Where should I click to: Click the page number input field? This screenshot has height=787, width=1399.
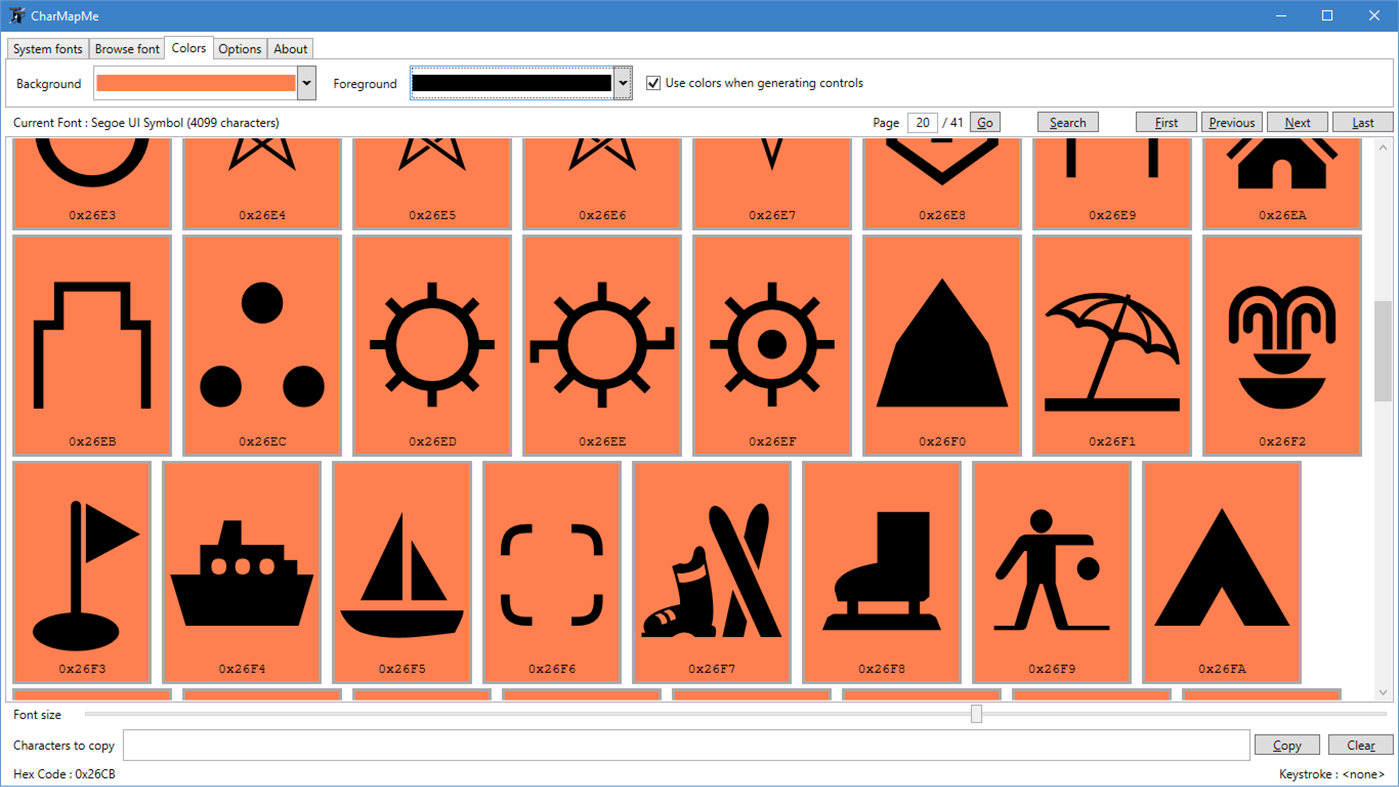pos(922,122)
